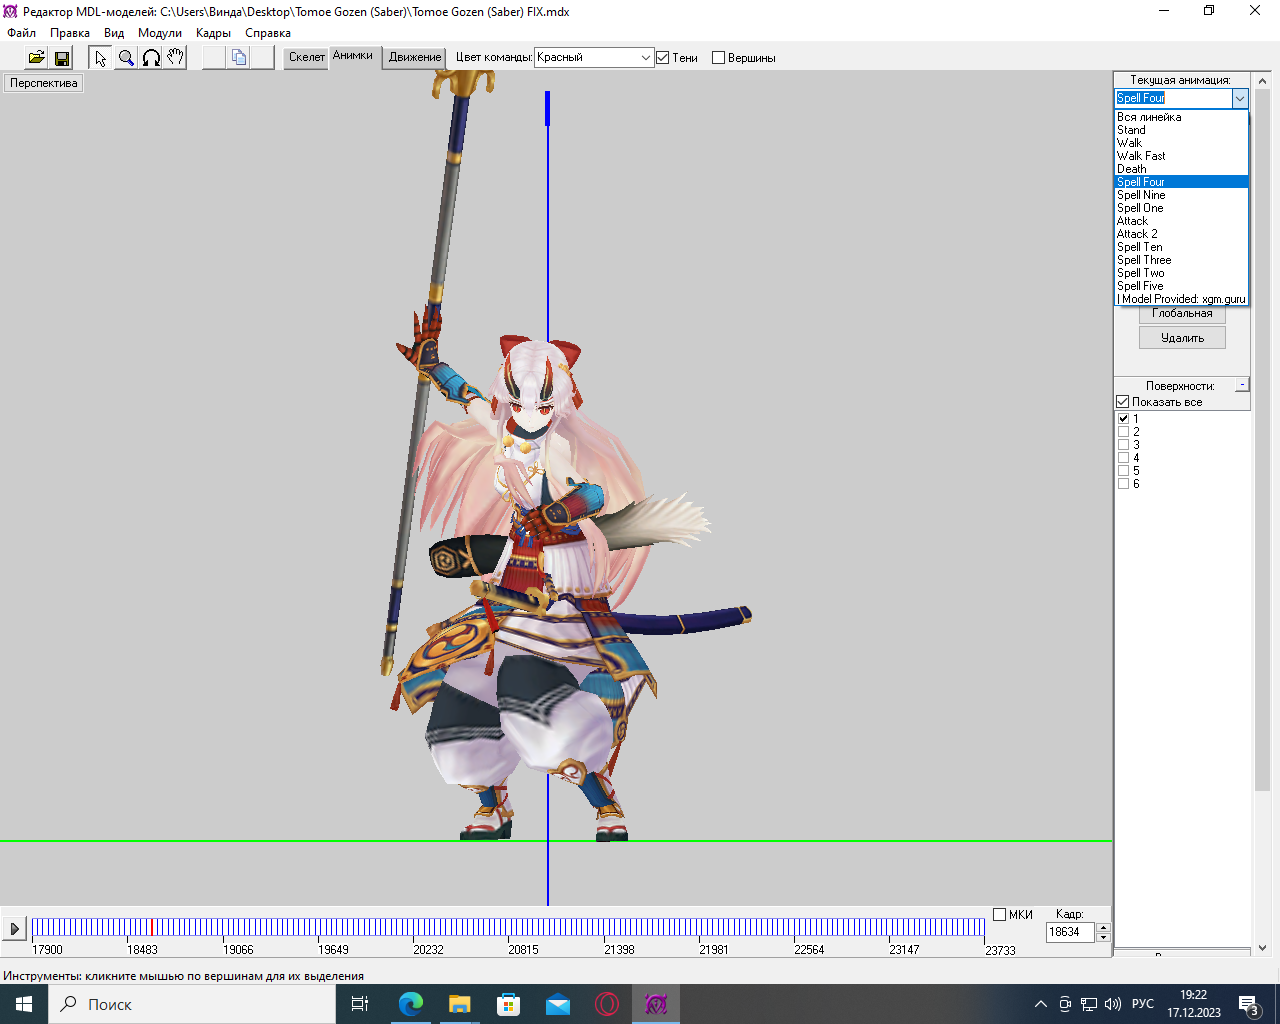Open the notification center icon
The height and width of the screenshot is (1024, 1280).
(x=1249, y=1004)
